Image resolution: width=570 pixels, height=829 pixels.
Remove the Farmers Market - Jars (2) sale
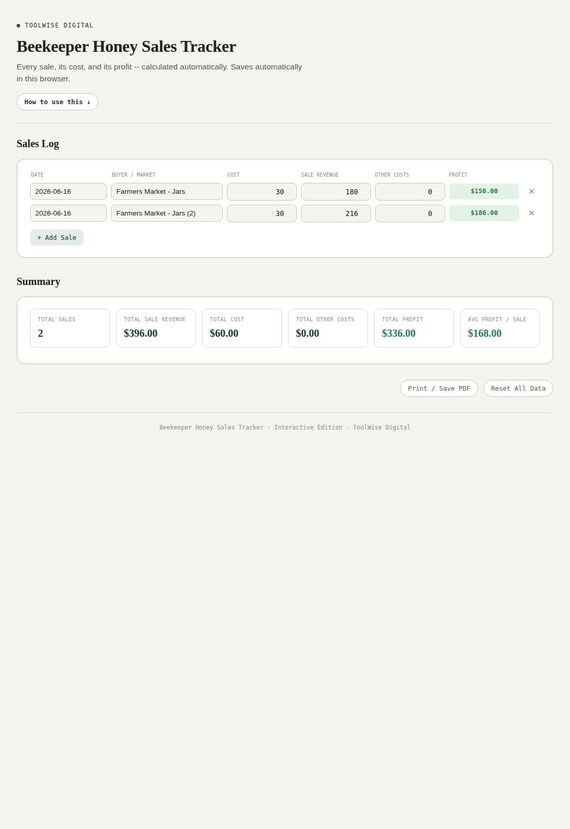point(531,213)
